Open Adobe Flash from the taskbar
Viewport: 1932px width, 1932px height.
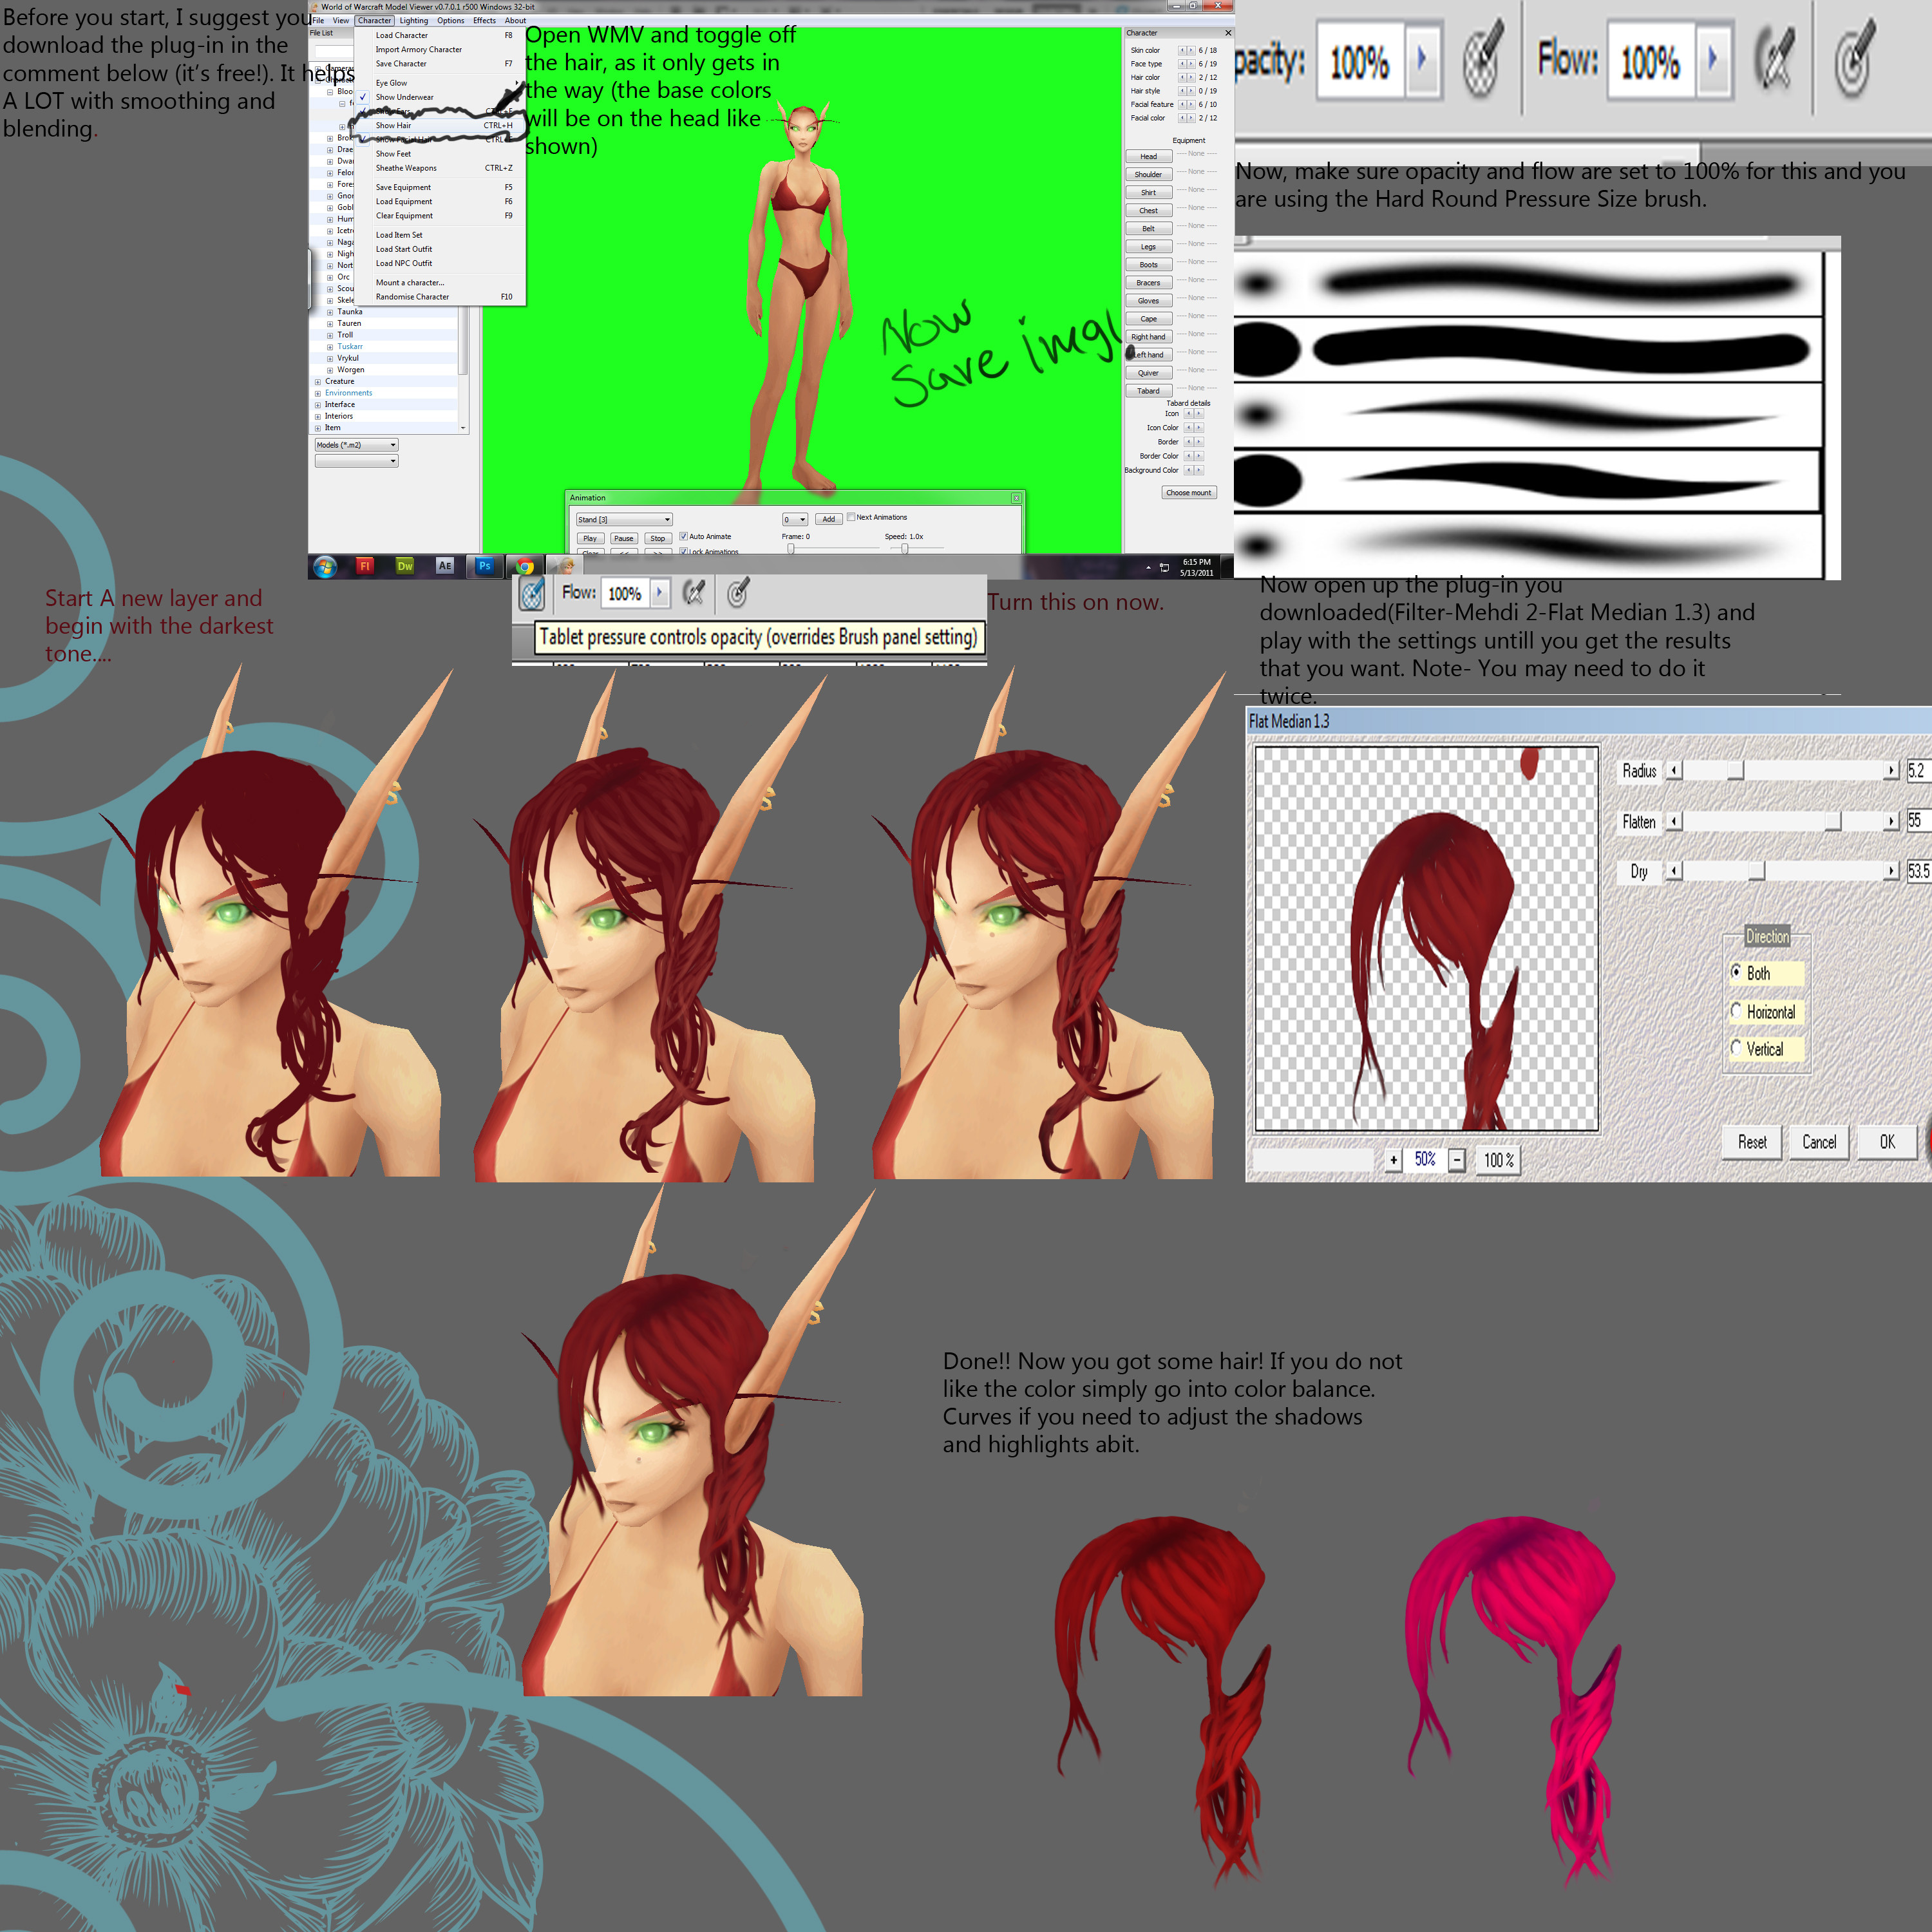point(365,566)
